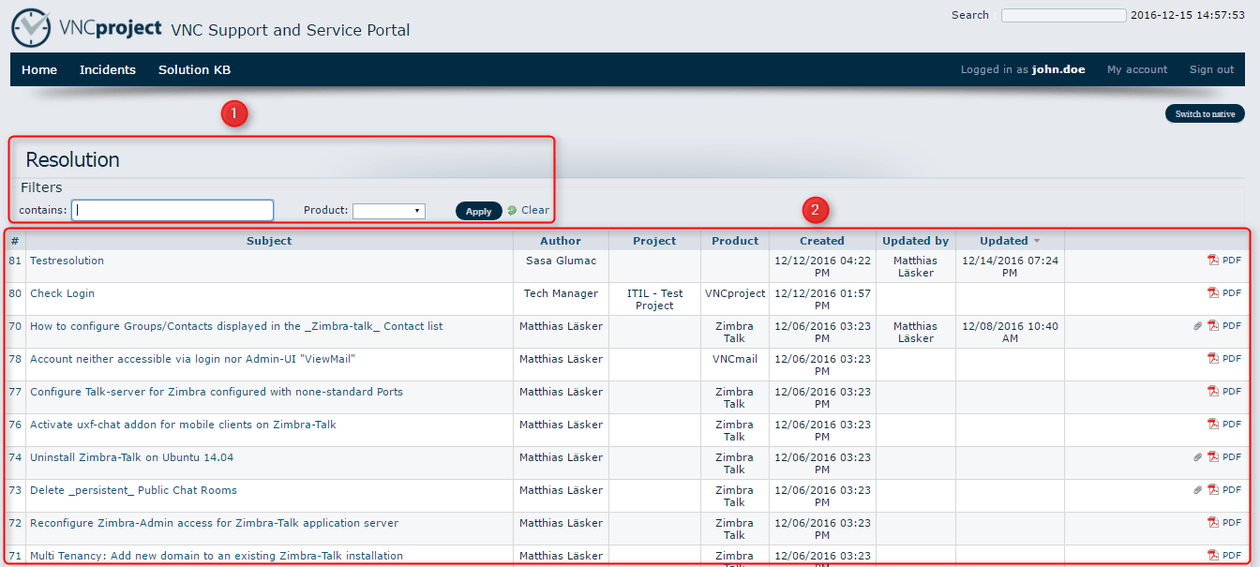
Task: Focus the contains filter text field
Action: (x=172, y=210)
